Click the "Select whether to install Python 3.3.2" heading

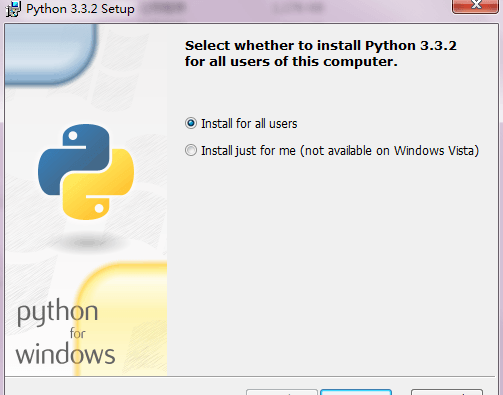pos(321,45)
